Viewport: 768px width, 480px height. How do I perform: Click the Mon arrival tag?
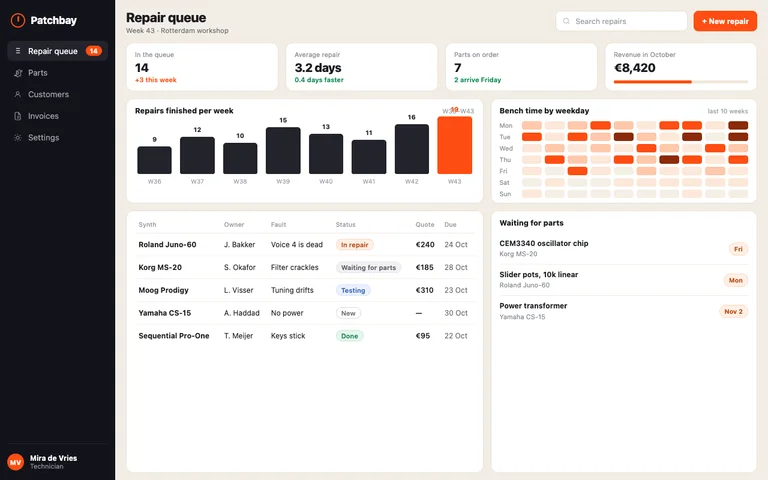(x=736, y=280)
